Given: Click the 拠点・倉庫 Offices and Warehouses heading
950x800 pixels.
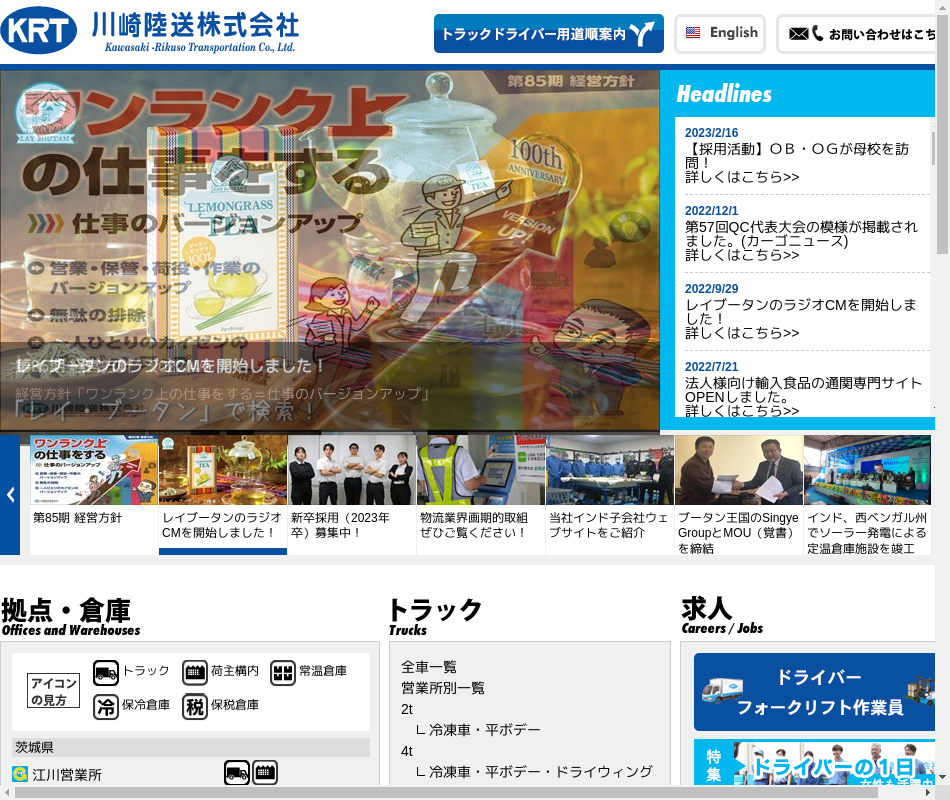Looking at the screenshot, I should (x=71, y=617).
